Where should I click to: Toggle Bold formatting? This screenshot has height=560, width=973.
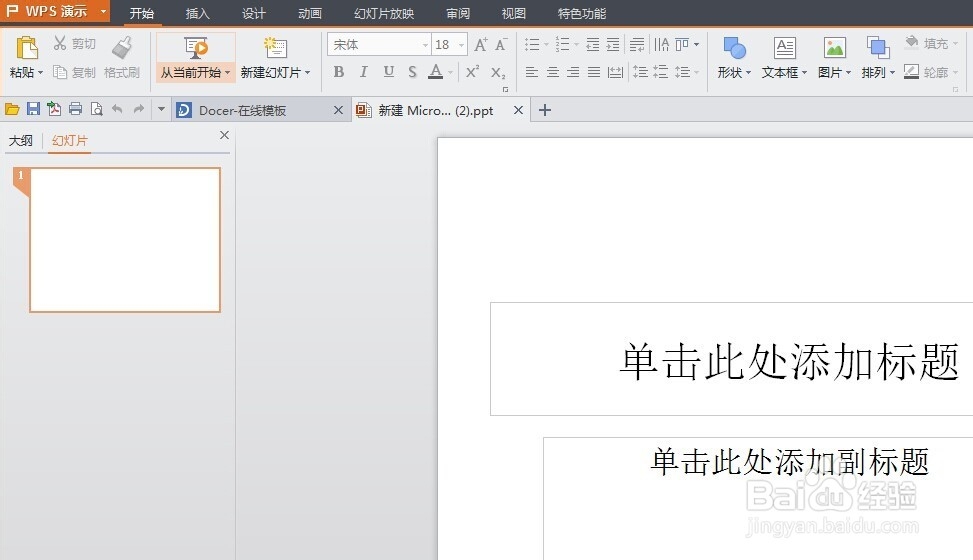[x=339, y=72]
